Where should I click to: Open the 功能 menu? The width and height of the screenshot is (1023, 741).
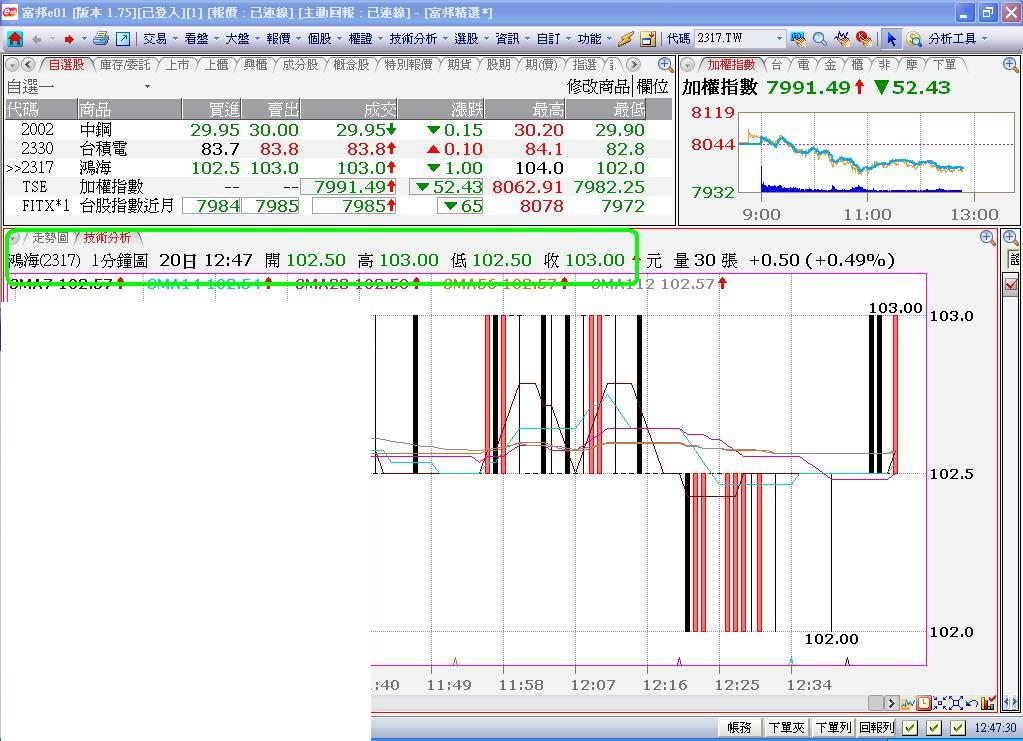[594, 39]
